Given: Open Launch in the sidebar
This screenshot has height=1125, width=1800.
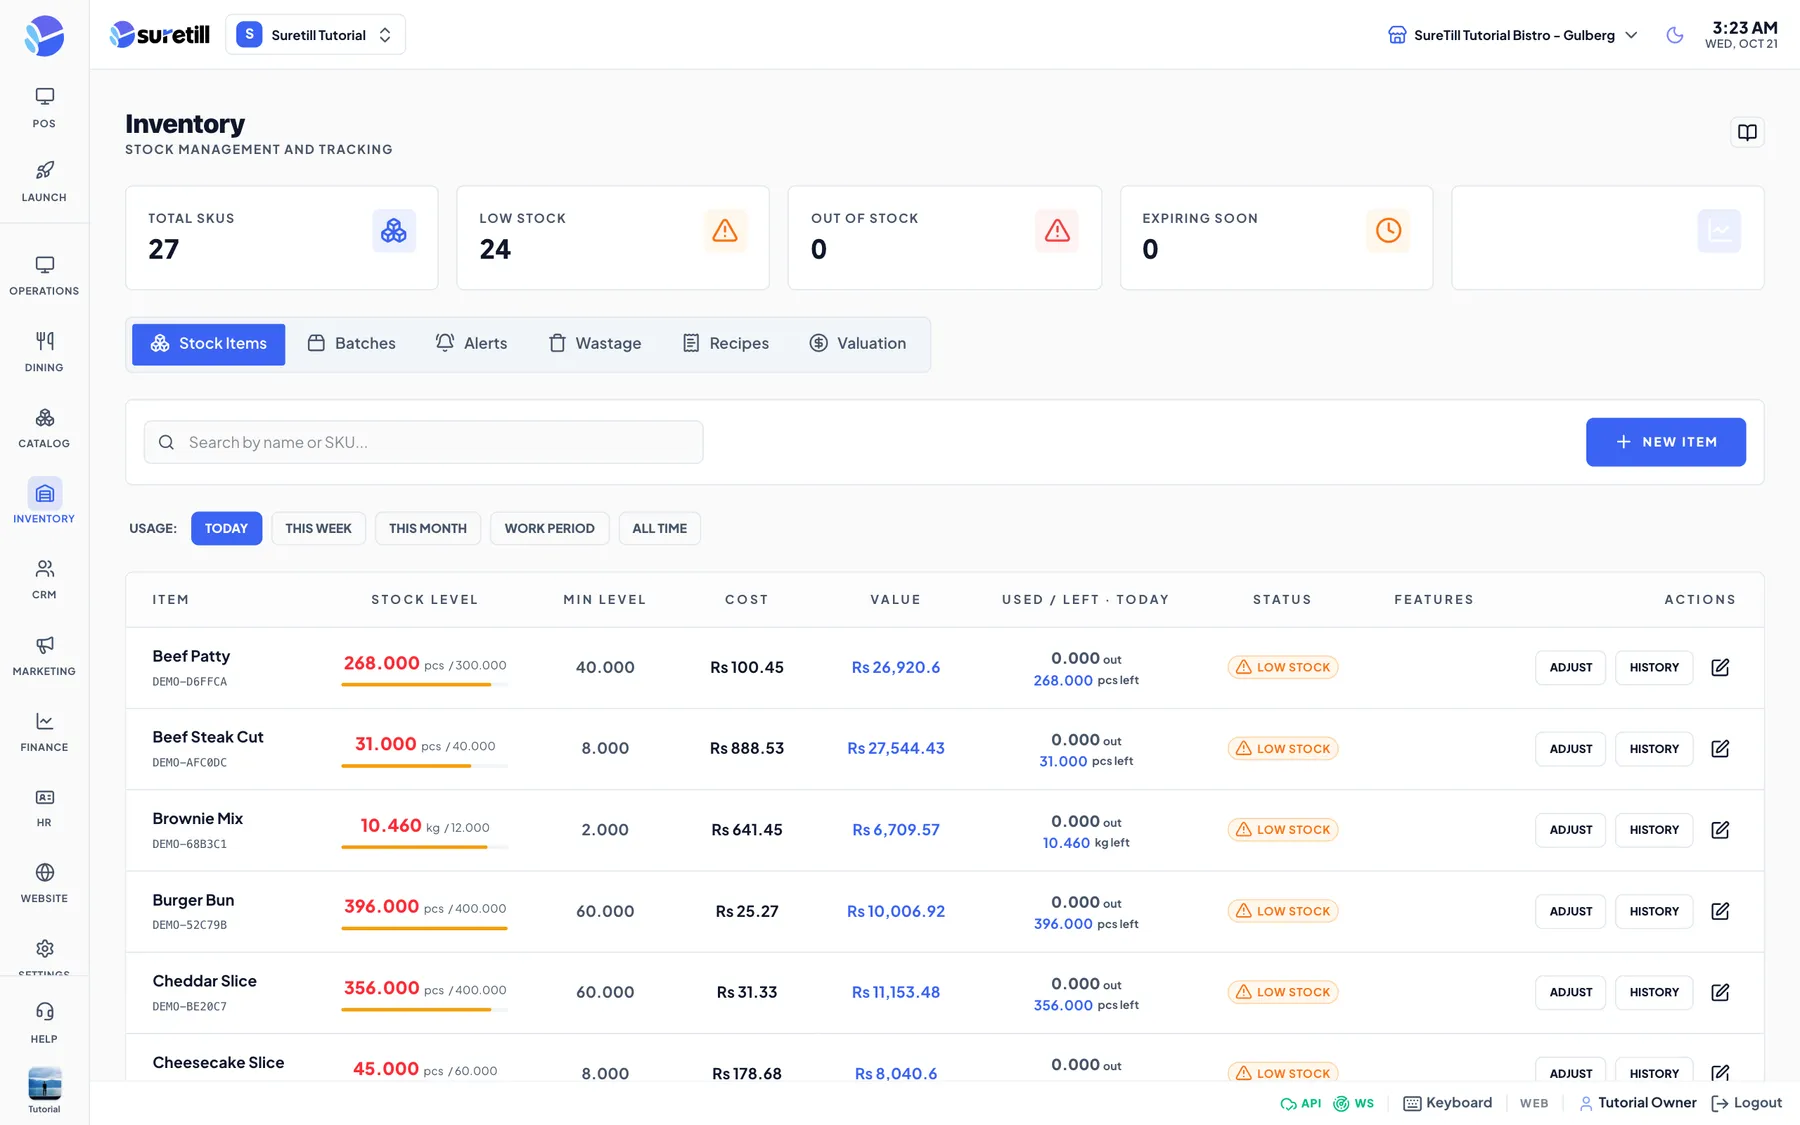Looking at the screenshot, I should click(x=44, y=182).
